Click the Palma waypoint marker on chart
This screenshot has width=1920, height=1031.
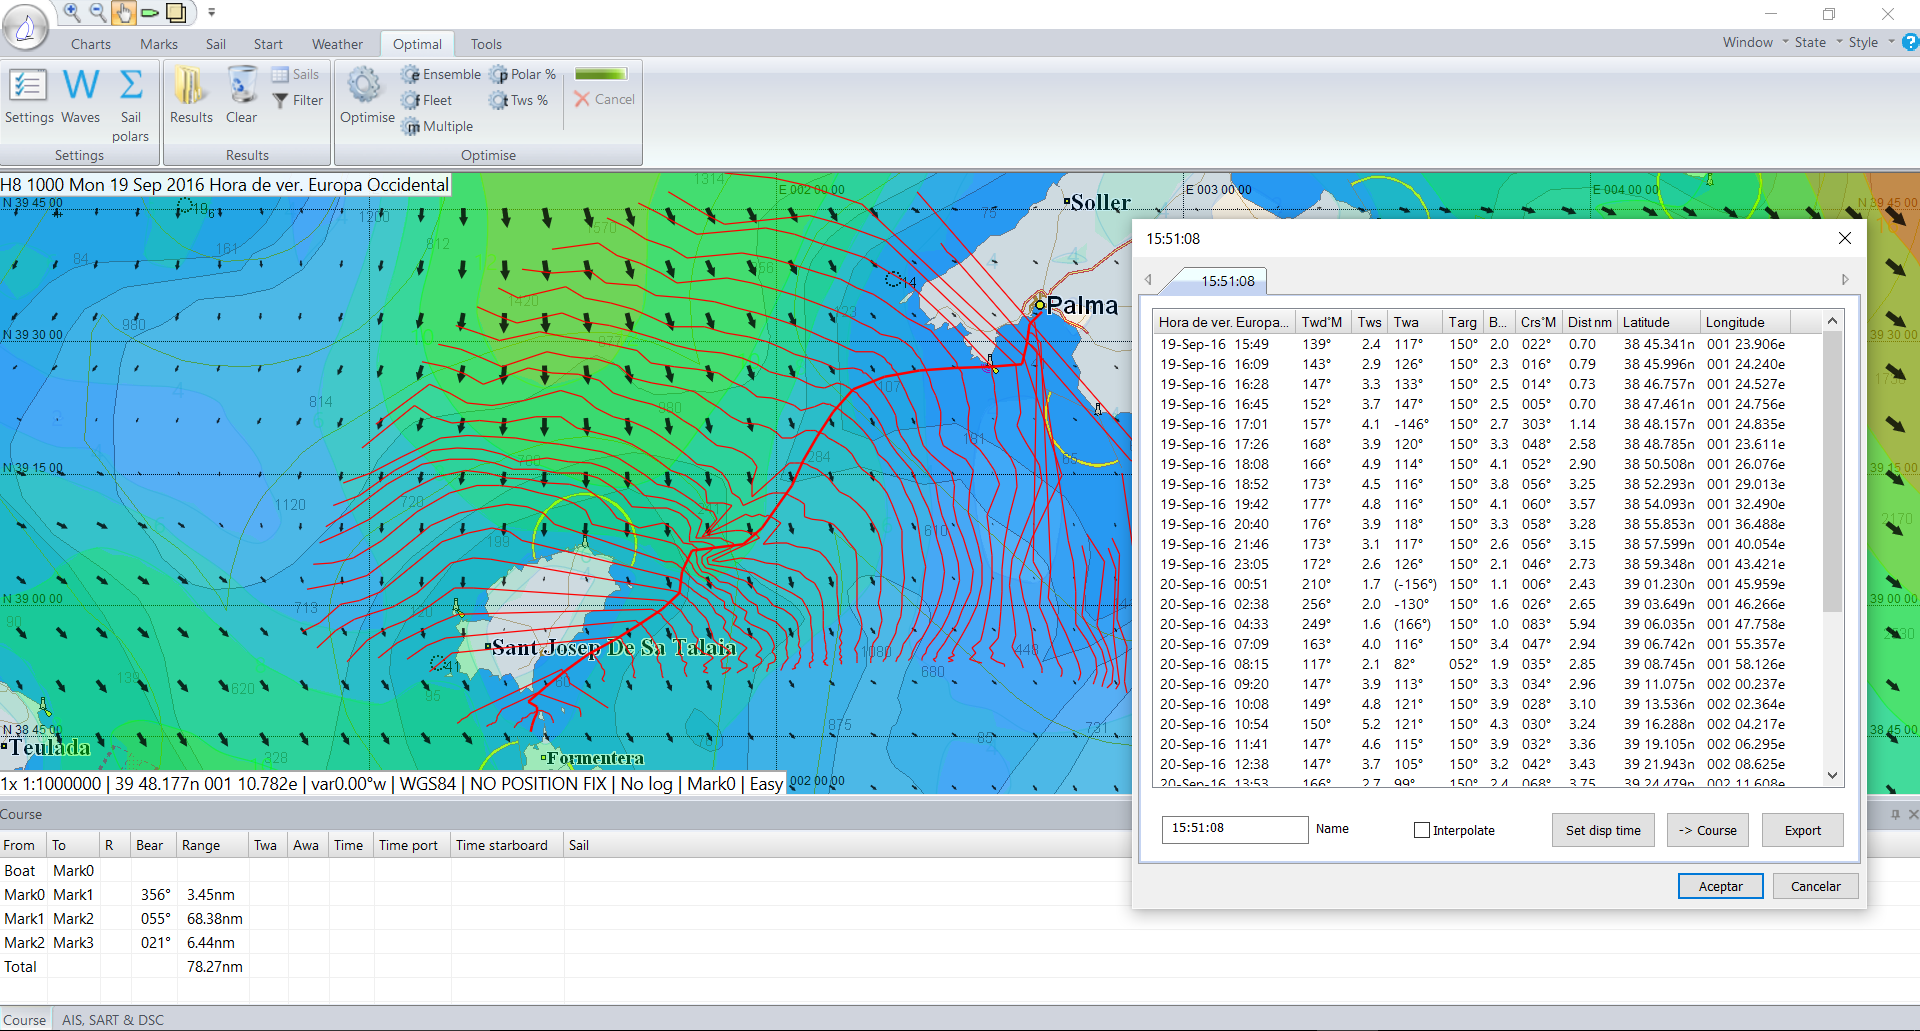pyautogui.click(x=1040, y=305)
